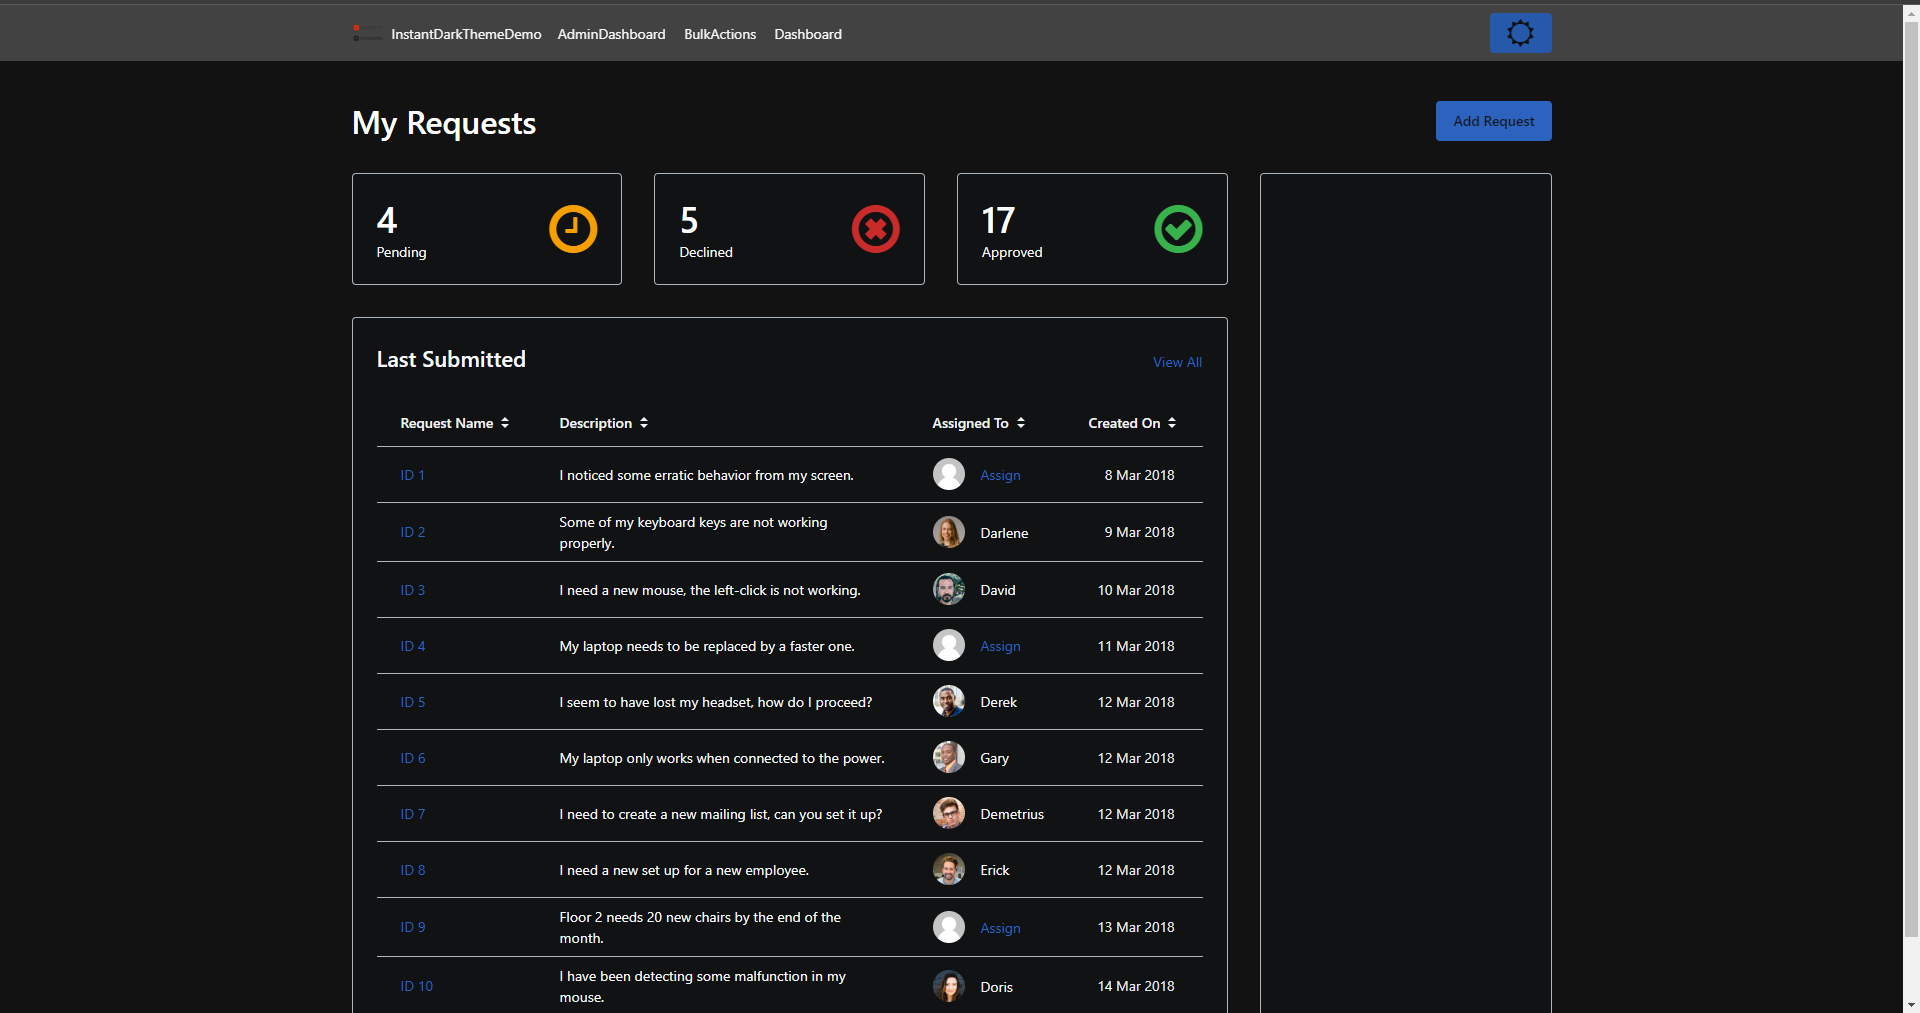Open the BulkActions page
This screenshot has height=1013, width=1920.
[719, 34]
